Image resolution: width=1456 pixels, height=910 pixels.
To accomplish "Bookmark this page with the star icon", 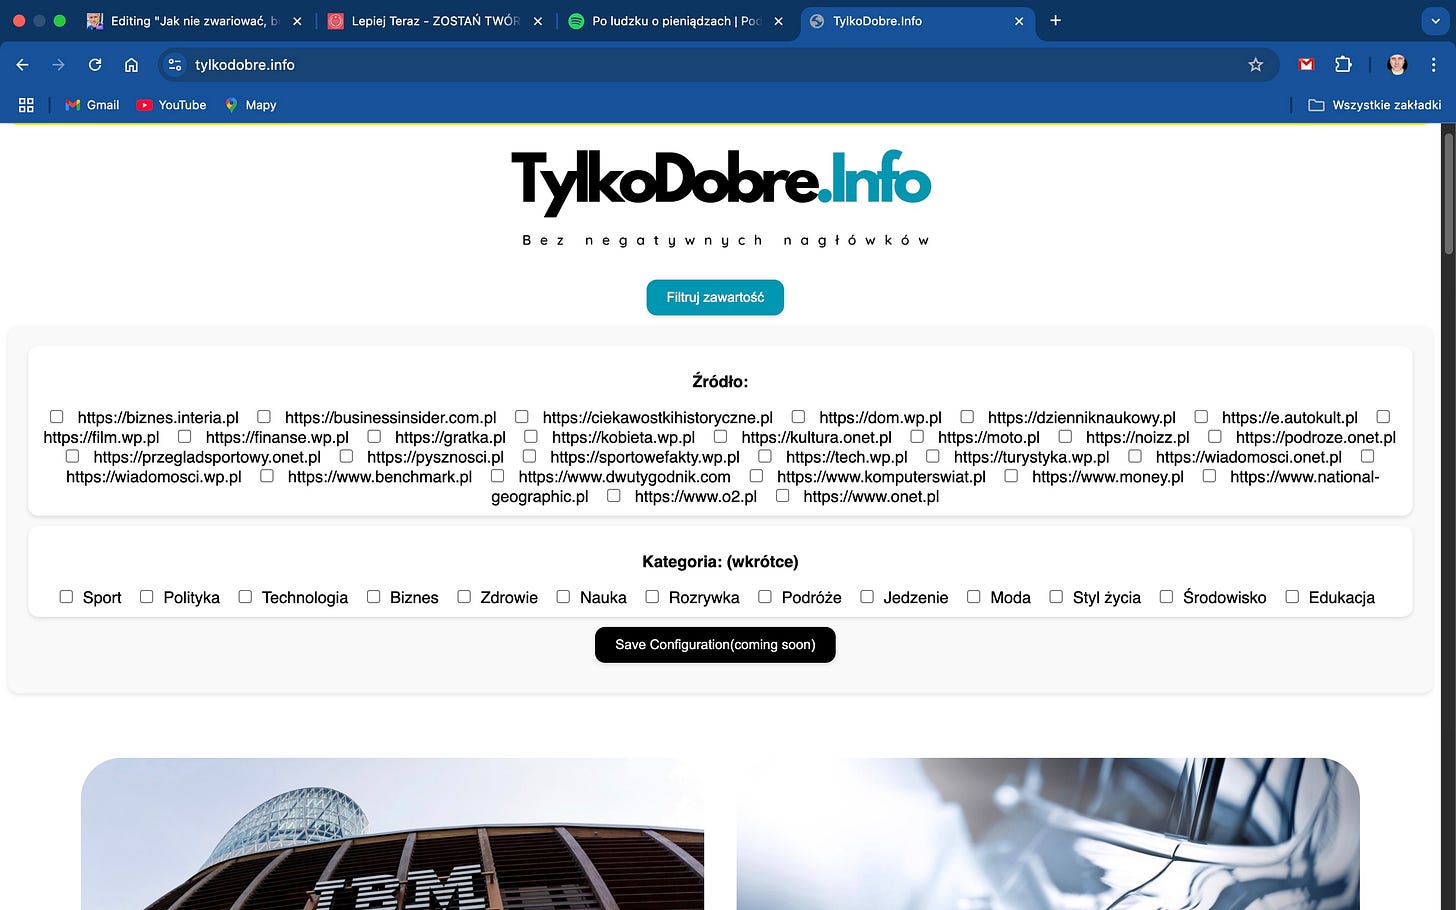I will point(1256,65).
